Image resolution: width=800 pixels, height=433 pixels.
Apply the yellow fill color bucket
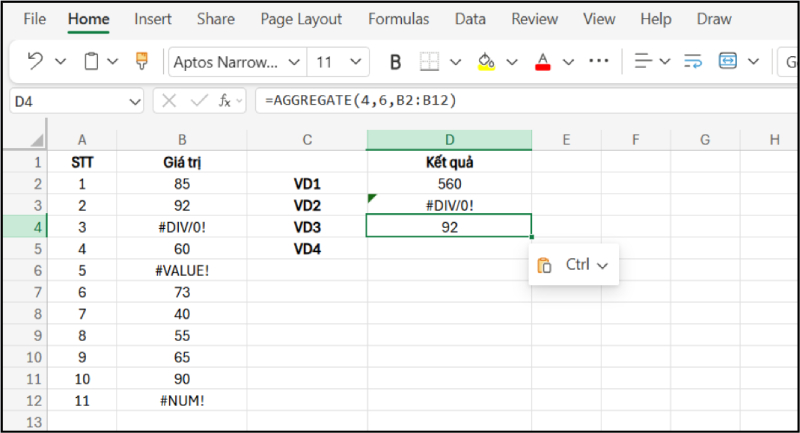point(486,62)
